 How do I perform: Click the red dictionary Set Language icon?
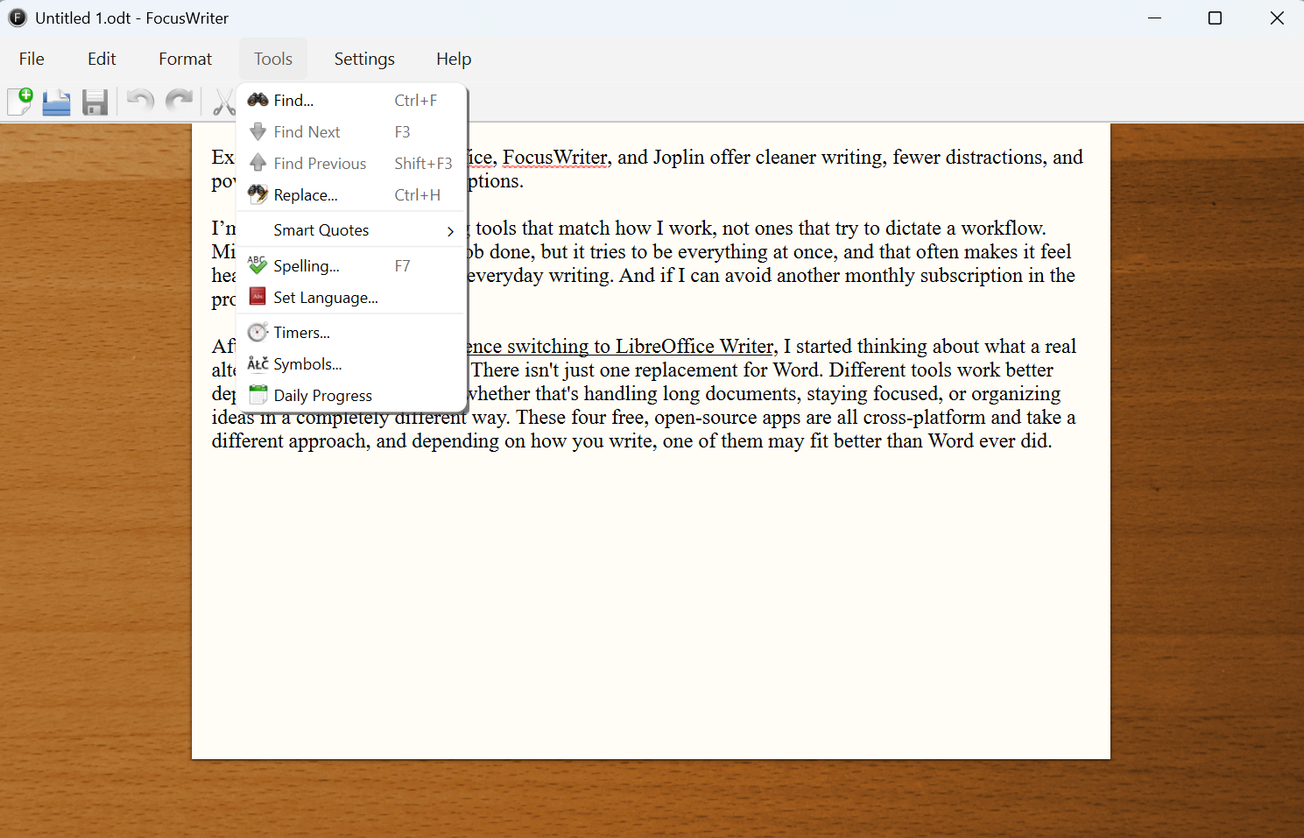point(258,297)
